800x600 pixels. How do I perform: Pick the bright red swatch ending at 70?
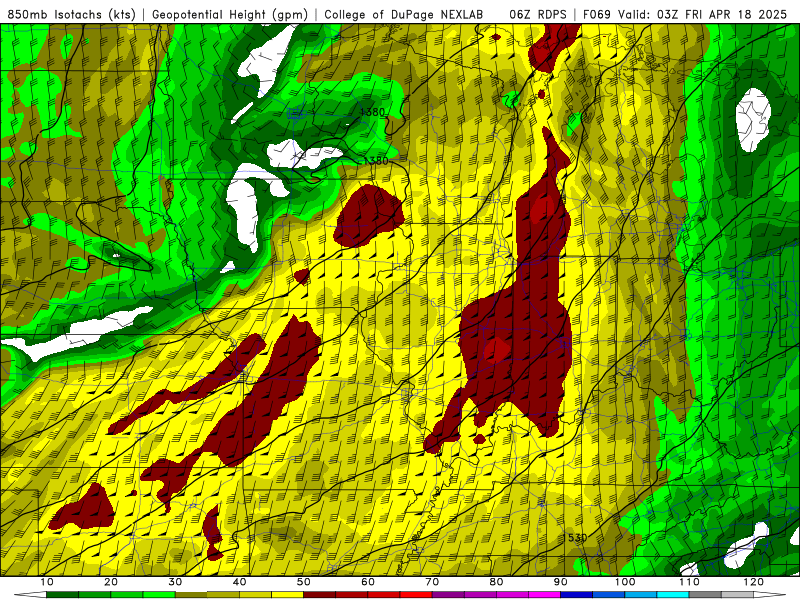click(x=416, y=595)
